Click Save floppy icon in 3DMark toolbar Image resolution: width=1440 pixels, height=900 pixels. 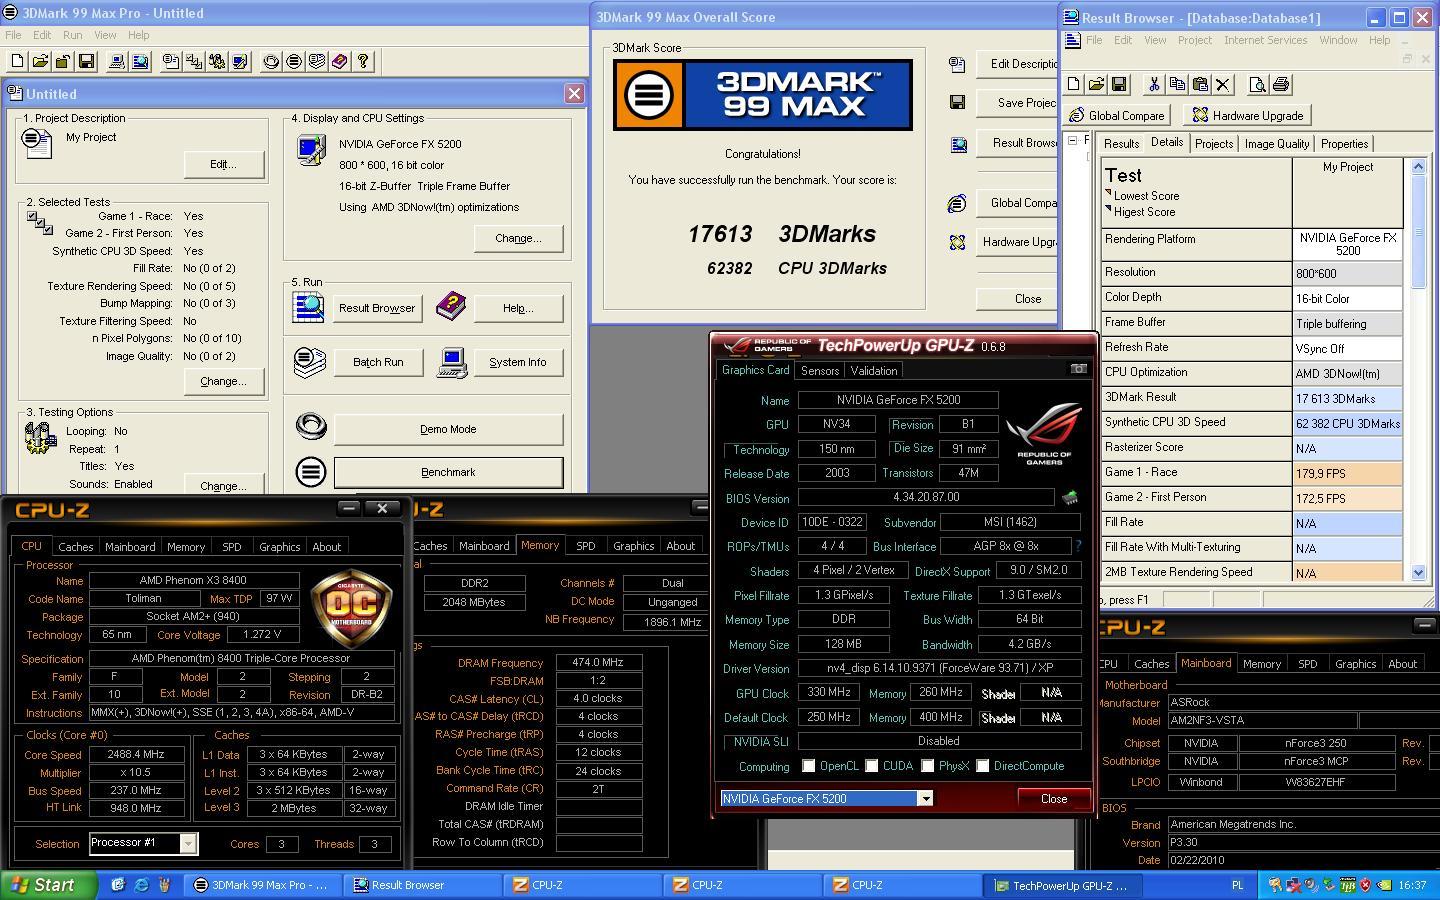(86, 61)
